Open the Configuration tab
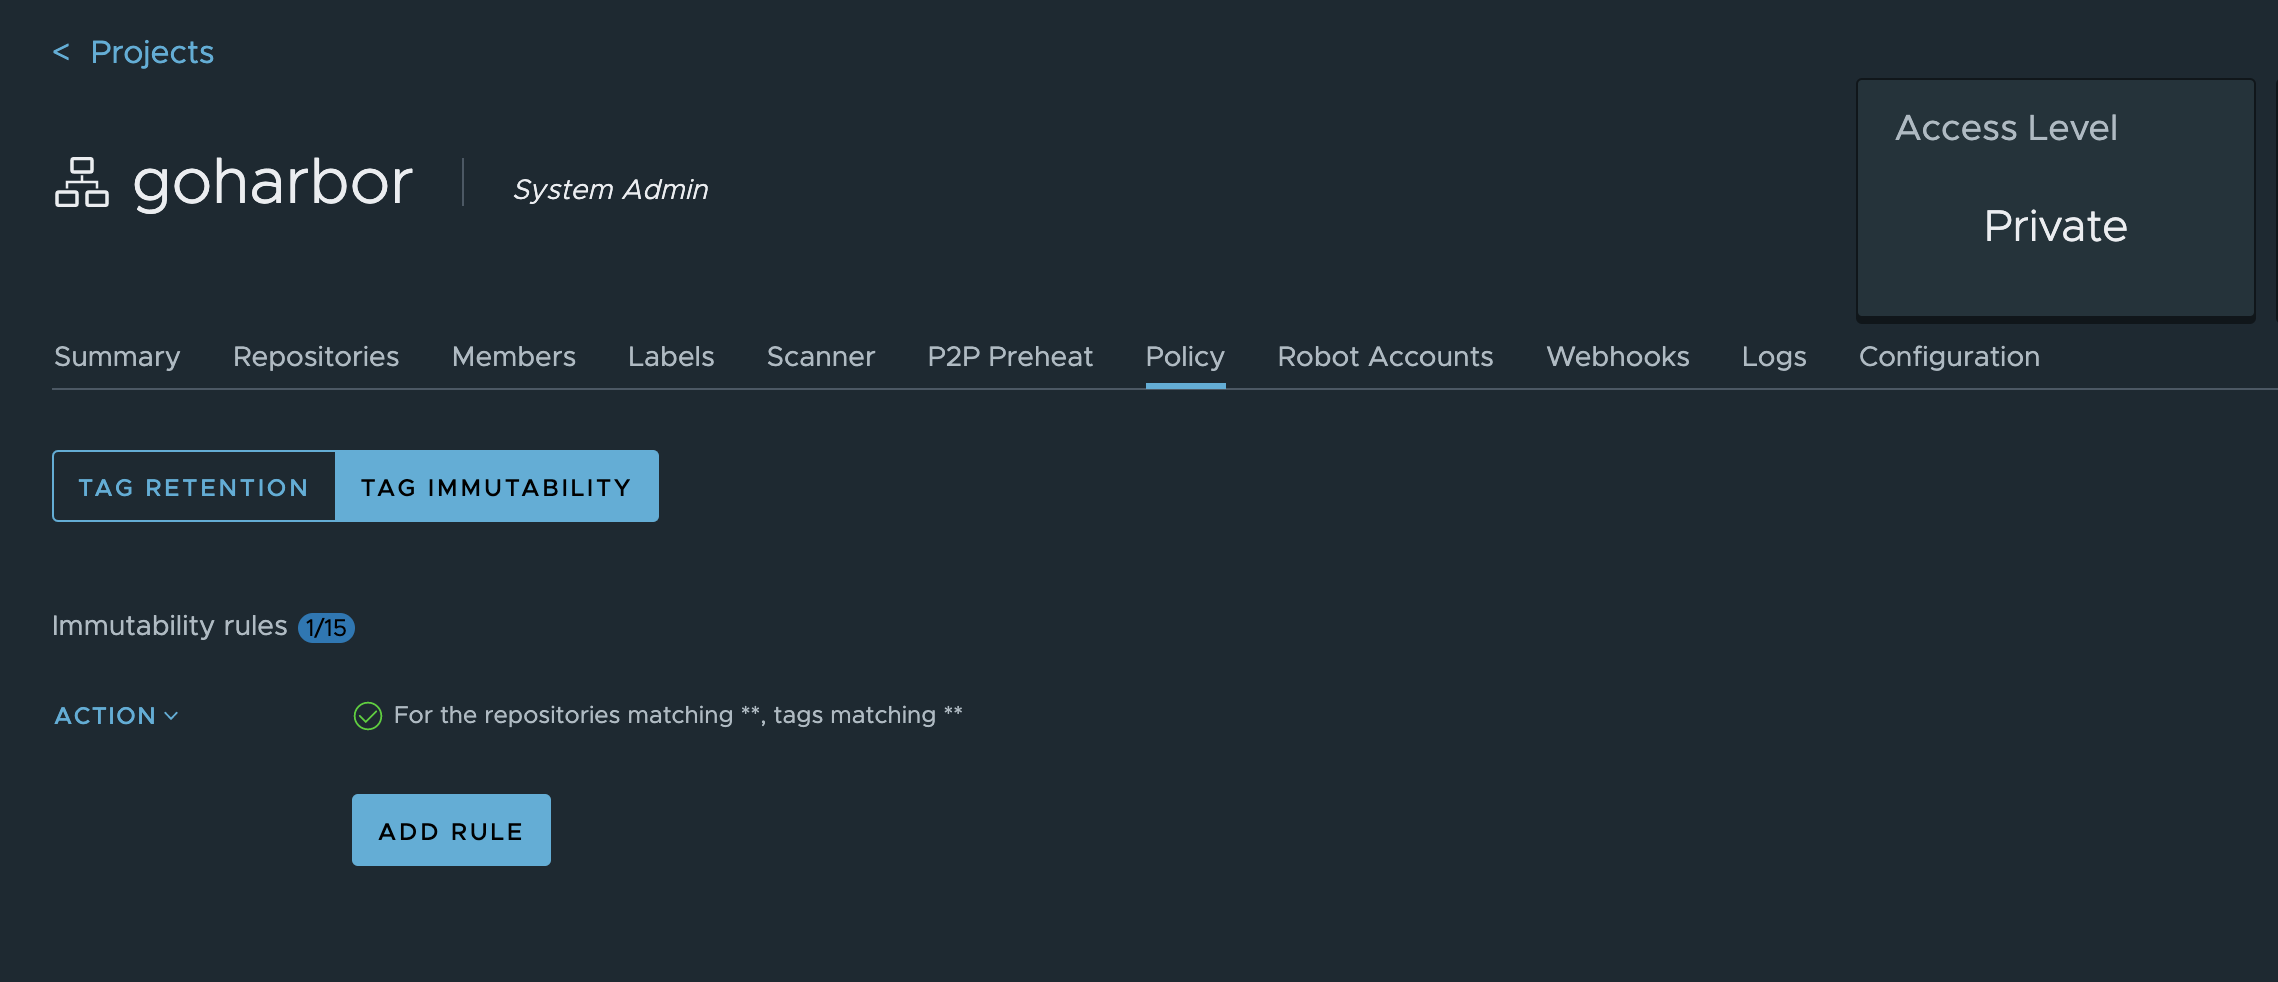This screenshot has width=2278, height=982. [1949, 356]
